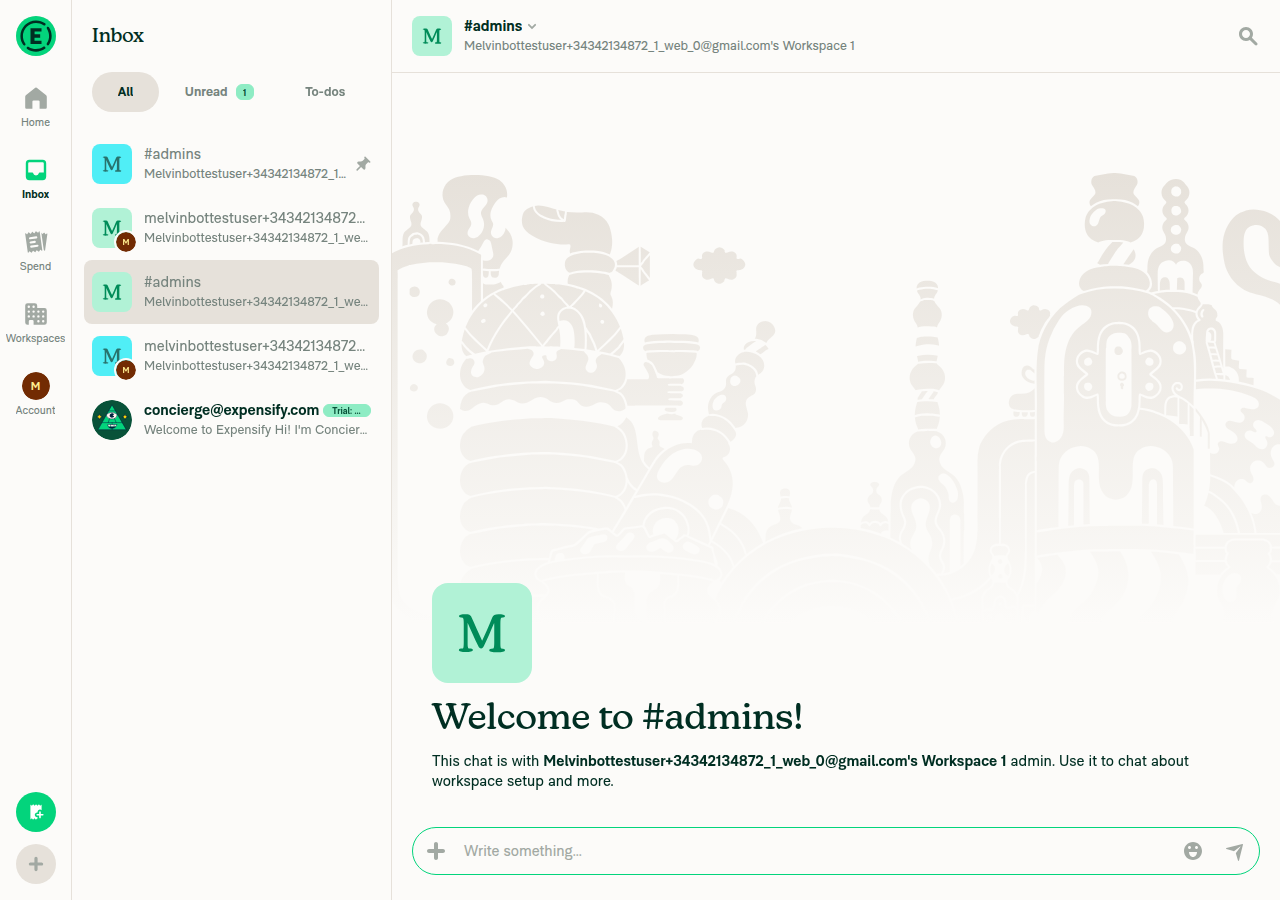
Task: Click the workspace subtitle under the #admins header
Action: click(x=659, y=46)
